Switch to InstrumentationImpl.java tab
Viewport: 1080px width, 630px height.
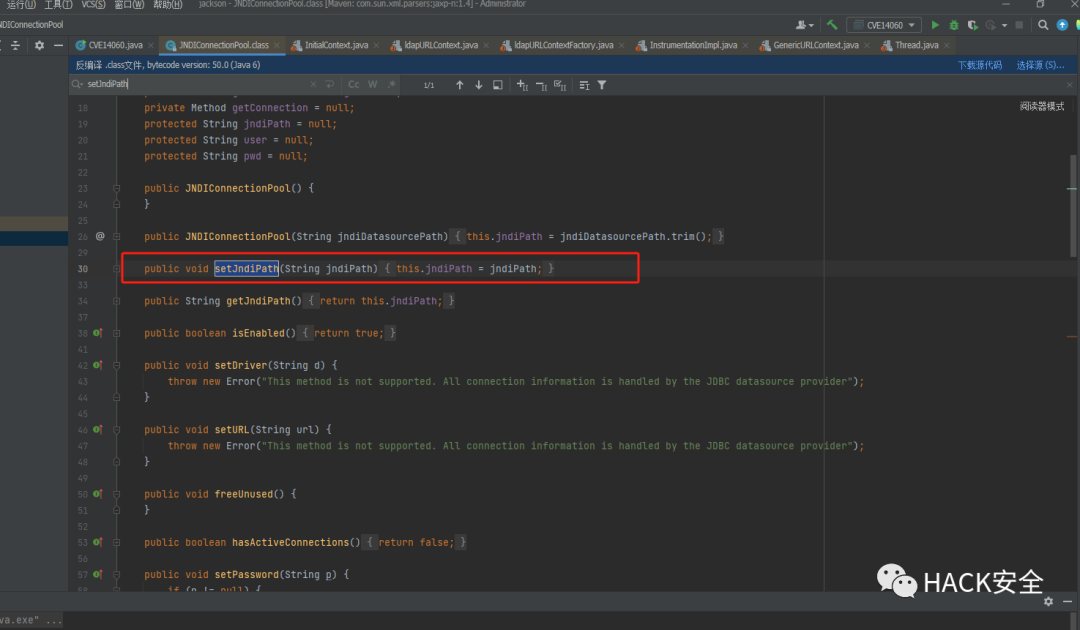[693, 45]
